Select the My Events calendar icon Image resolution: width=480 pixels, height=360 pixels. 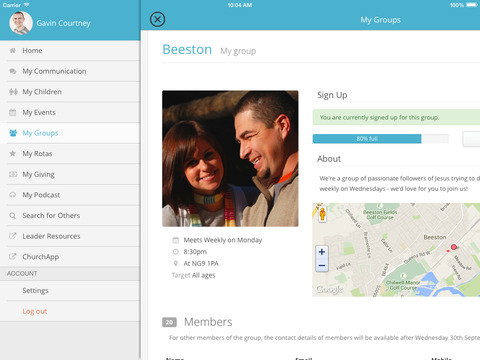(13, 112)
